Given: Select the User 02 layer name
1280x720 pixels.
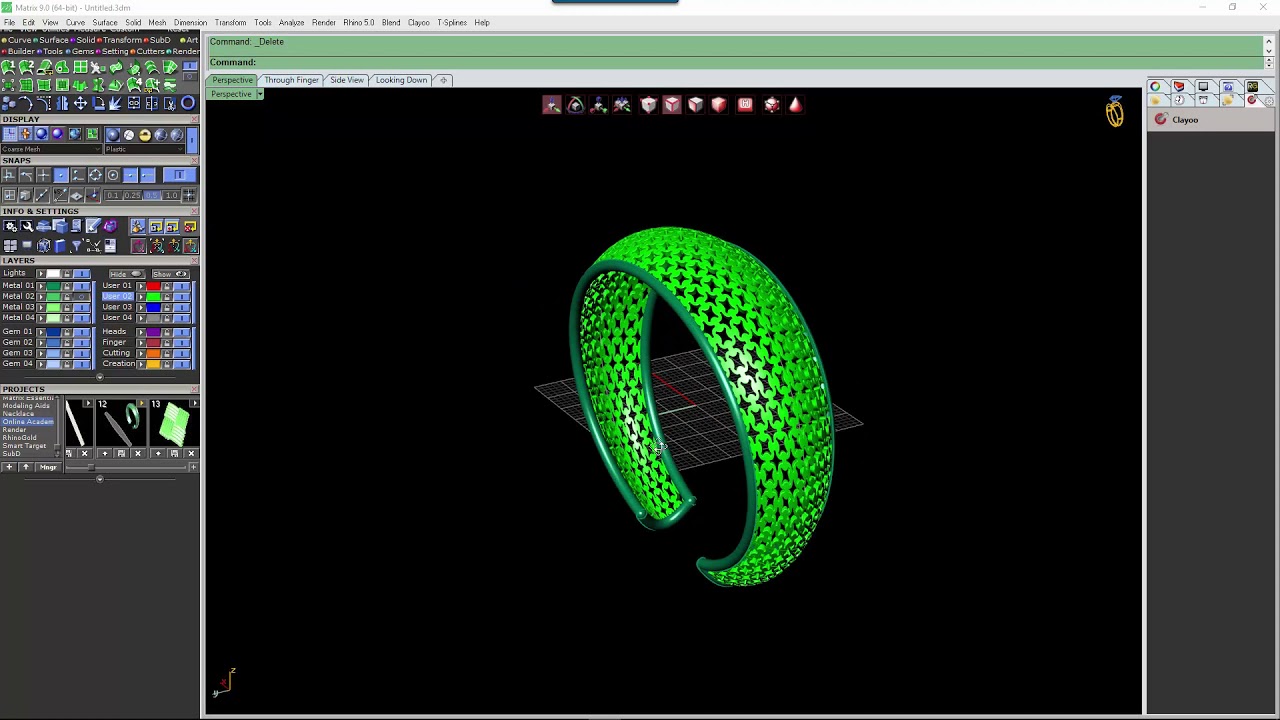Looking at the screenshot, I should (117, 297).
